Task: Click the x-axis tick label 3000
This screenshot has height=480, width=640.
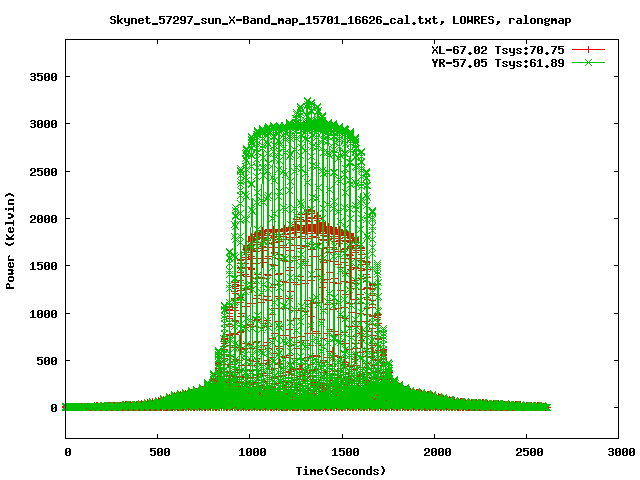Action: 621,452
